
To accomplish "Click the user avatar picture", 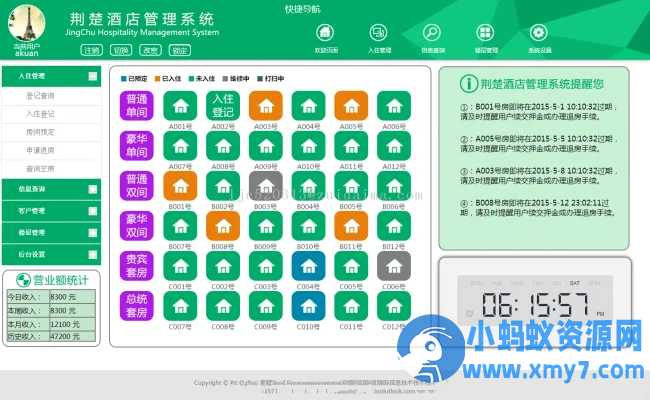I will 27,23.
